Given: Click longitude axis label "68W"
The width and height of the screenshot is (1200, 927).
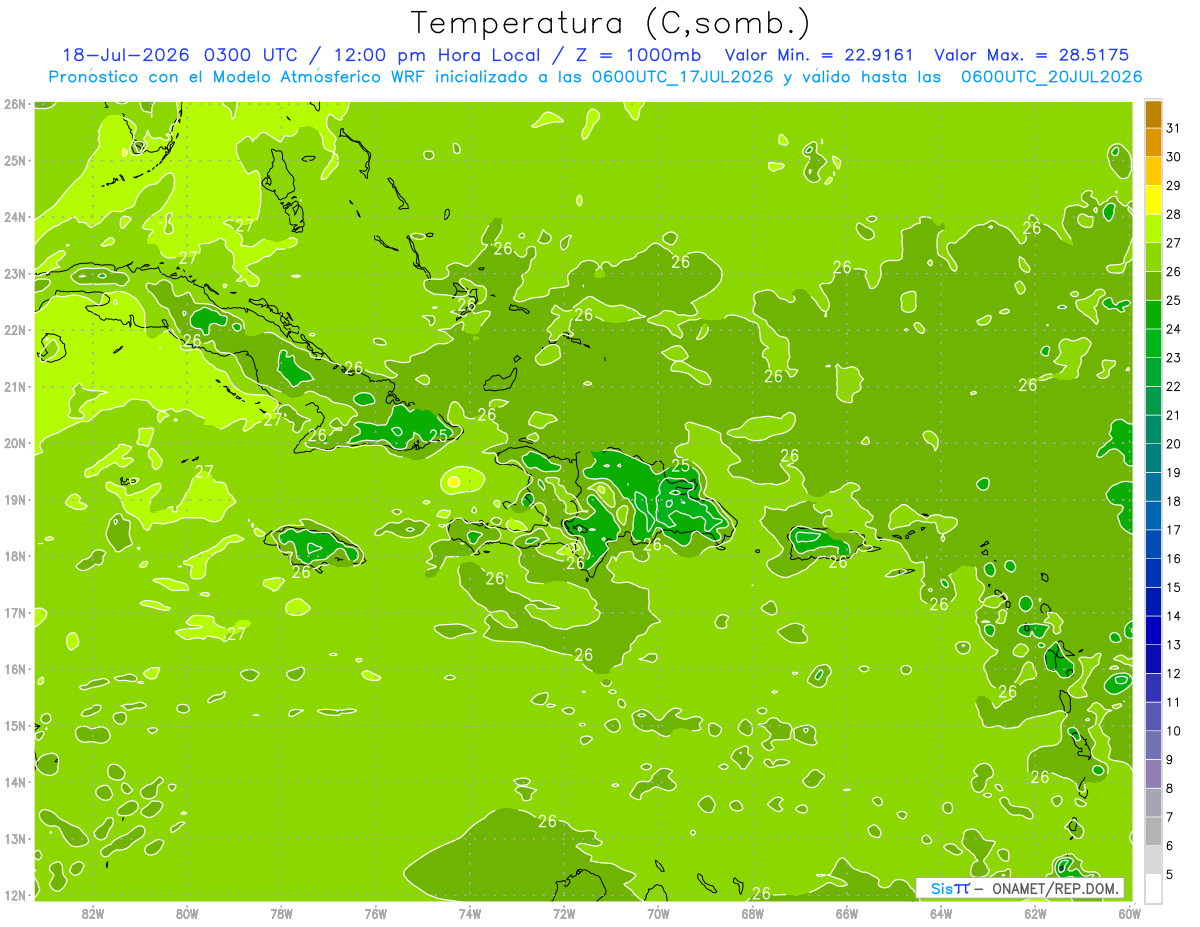Looking at the screenshot, I should pyautogui.click(x=753, y=913).
